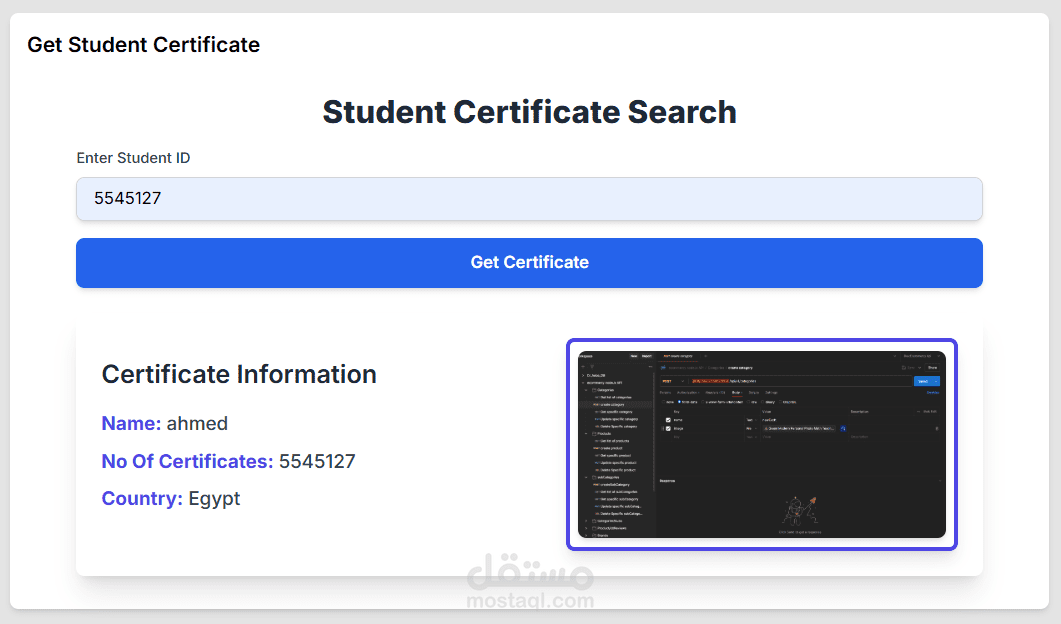The image size is (1061, 624).
Task: Toggle the name row checkbox
Action: pyautogui.click(x=668, y=419)
